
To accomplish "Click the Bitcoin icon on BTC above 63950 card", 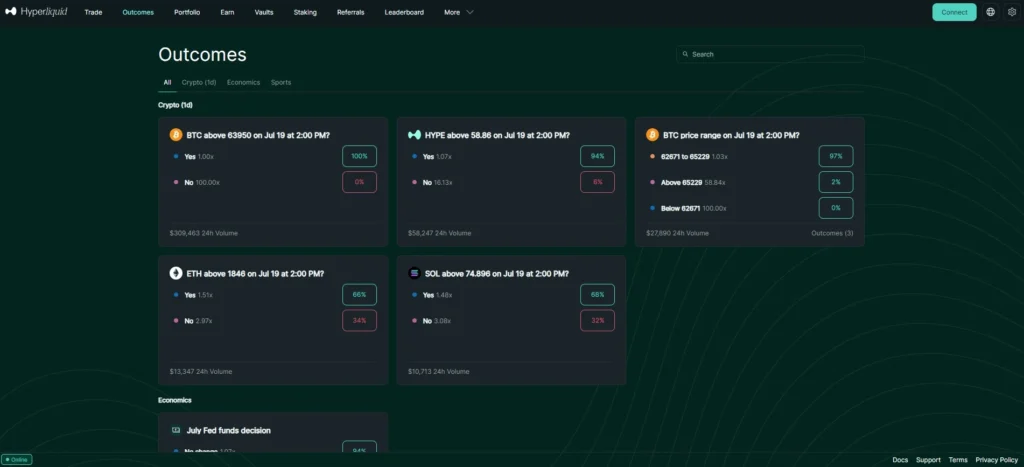I will (176, 135).
